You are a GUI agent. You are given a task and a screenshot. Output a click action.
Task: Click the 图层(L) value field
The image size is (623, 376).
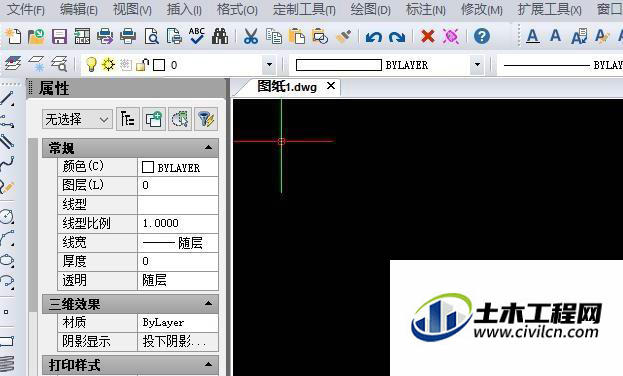click(x=178, y=186)
